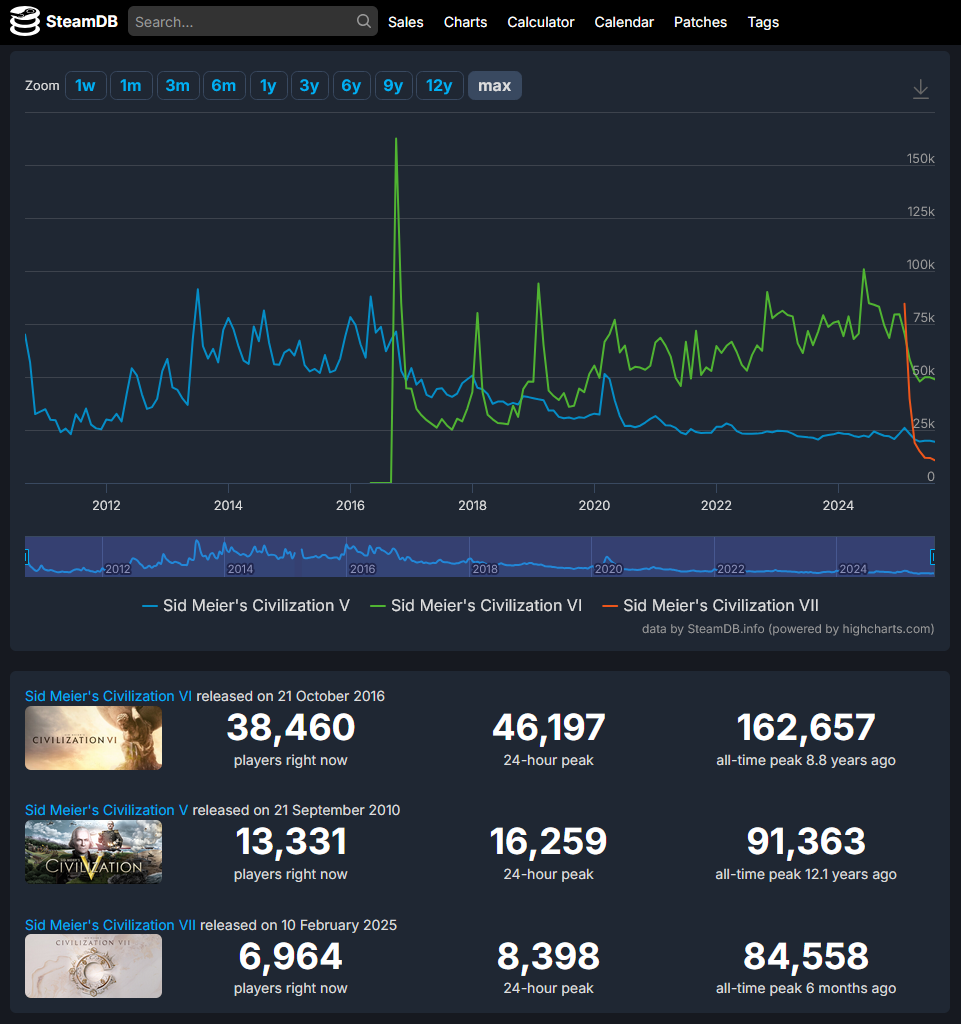Toggle Civilization VII series in legend
This screenshot has height=1024, width=961.
click(x=710, y=605)
